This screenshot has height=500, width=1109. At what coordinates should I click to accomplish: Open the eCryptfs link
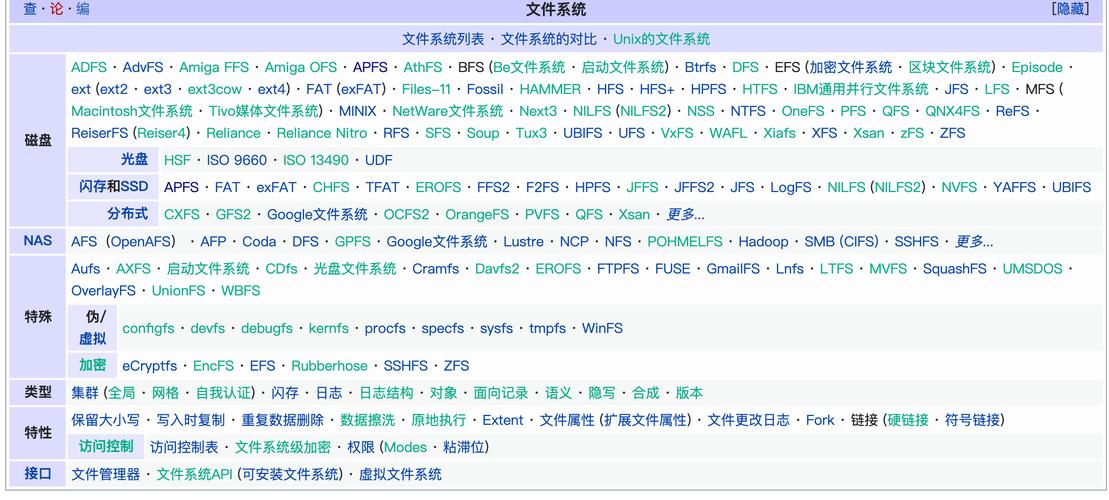click(150, 366)
